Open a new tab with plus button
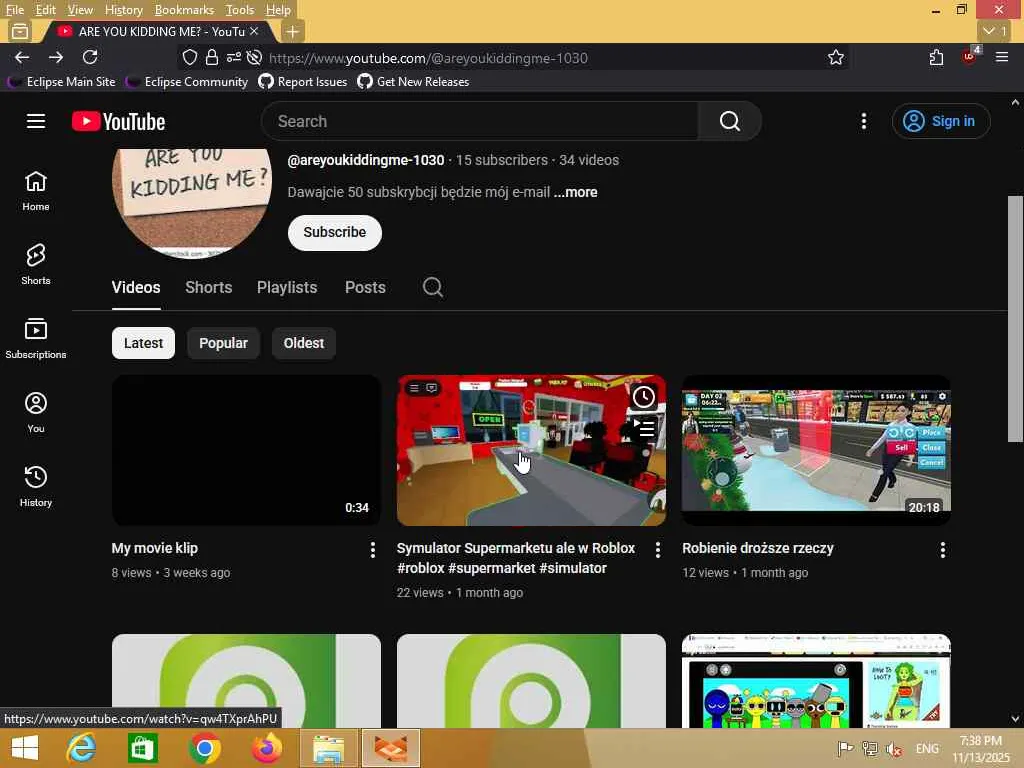Screen dimensions: 1024x768 point(293,31)
